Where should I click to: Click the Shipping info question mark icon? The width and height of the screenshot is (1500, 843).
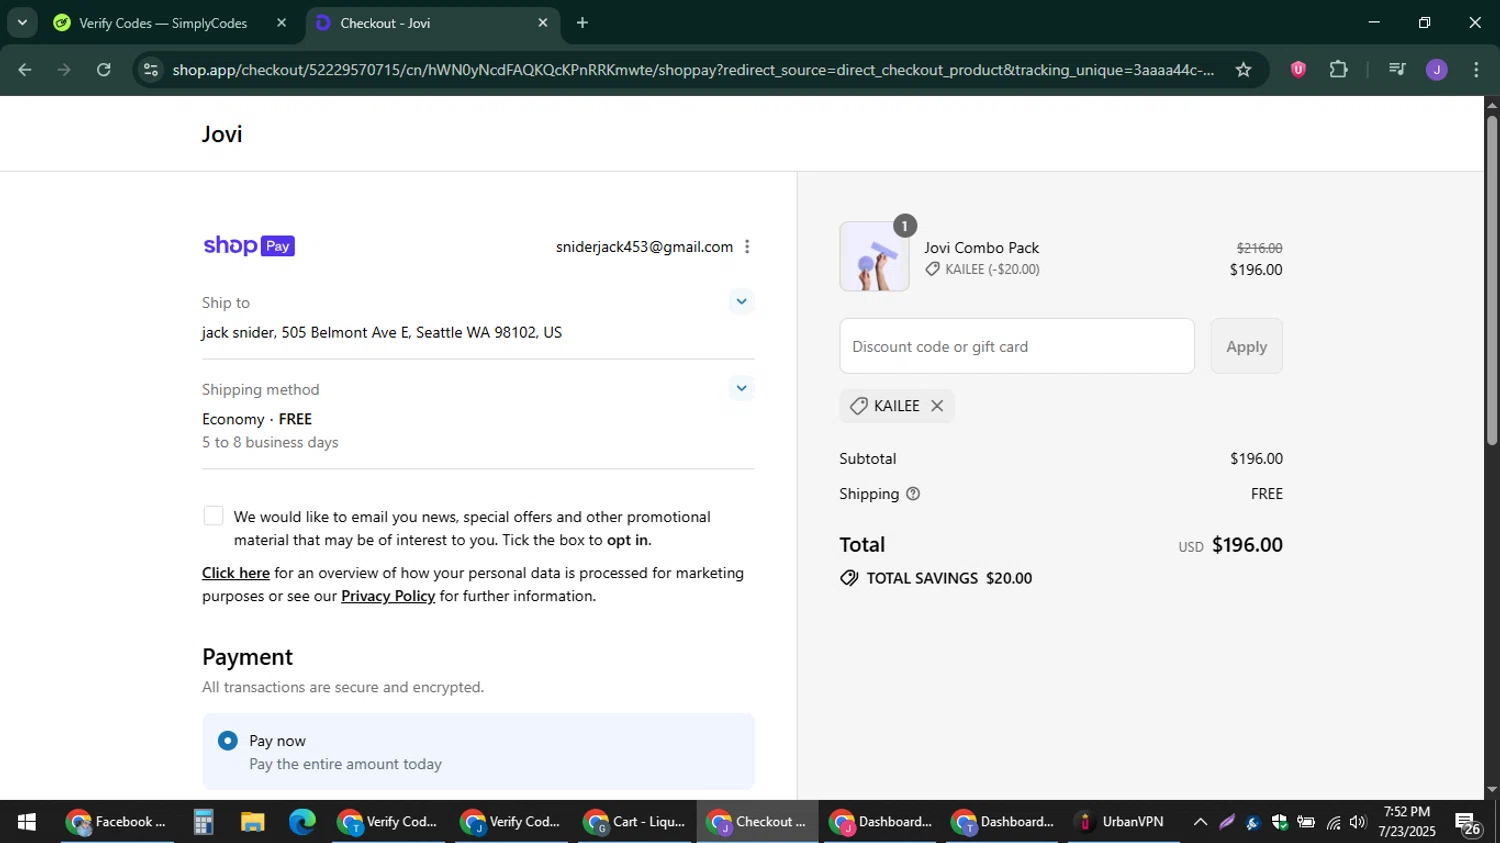point(913,494)
